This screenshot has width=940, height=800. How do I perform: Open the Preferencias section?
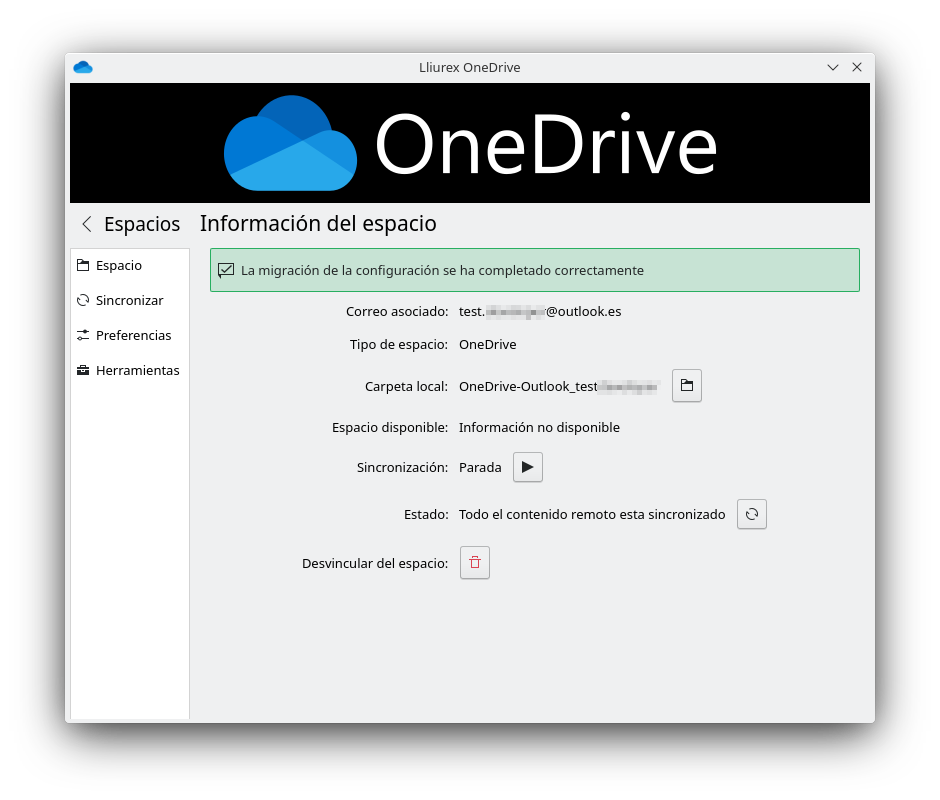(x=133, y=336)
